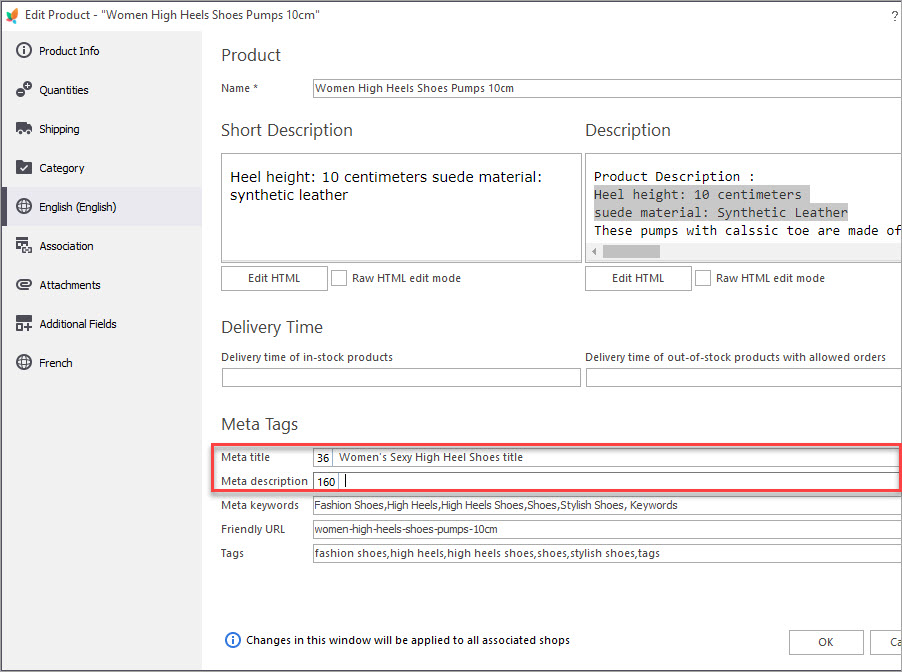Click the highlighted 'Heel height: 10 centimeters' description line

pyautogui.click(x=697, y=194)
